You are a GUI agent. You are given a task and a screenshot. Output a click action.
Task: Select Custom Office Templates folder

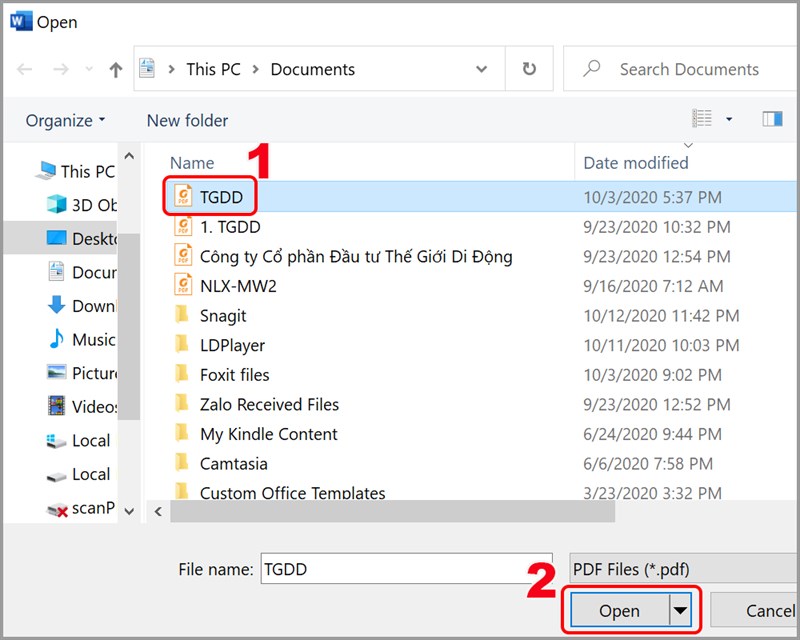[x=292, y=493]
